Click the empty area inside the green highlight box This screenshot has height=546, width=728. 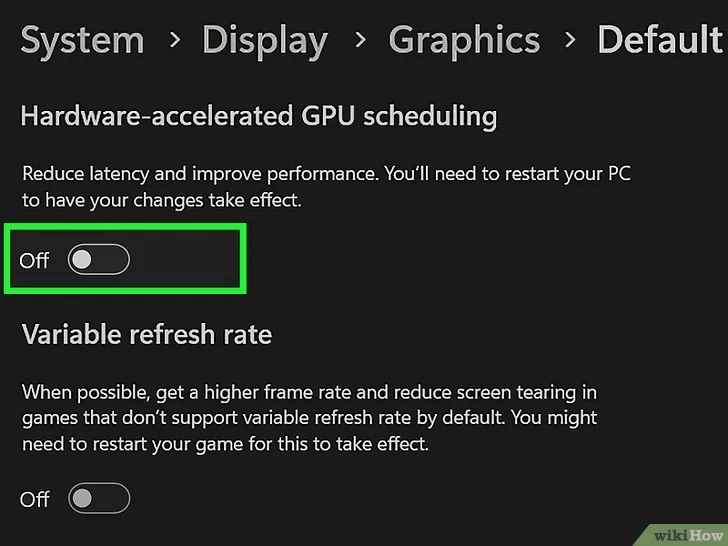190,261
